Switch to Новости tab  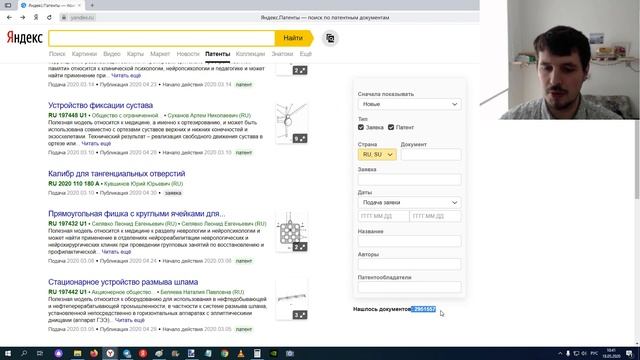tap(188, 54)
